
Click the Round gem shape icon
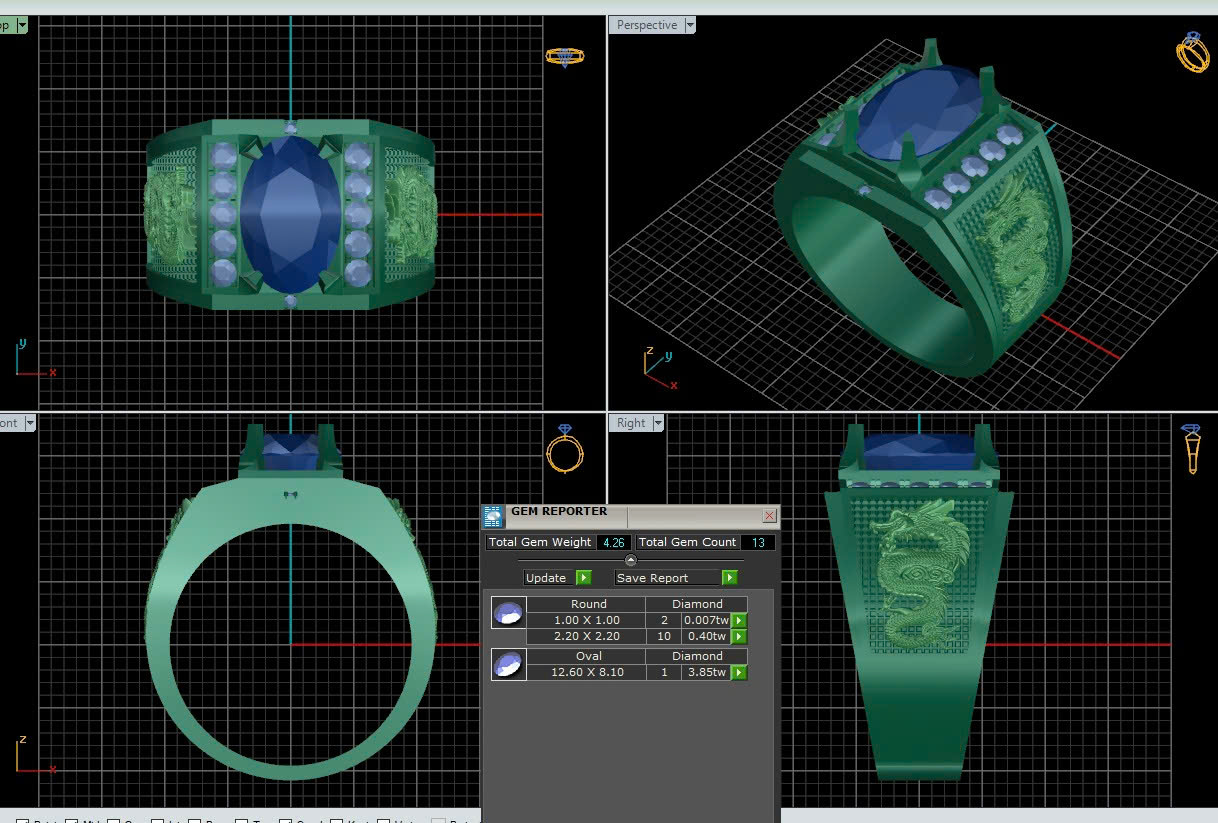point(508,612)
